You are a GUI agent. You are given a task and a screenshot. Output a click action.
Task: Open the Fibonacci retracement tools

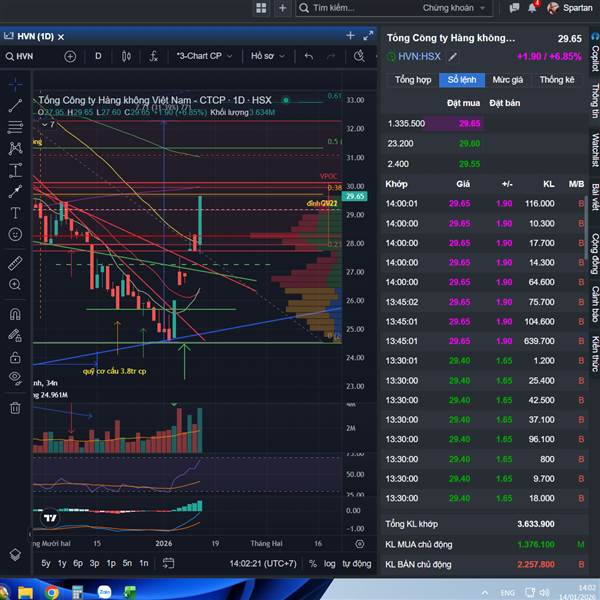15,127
